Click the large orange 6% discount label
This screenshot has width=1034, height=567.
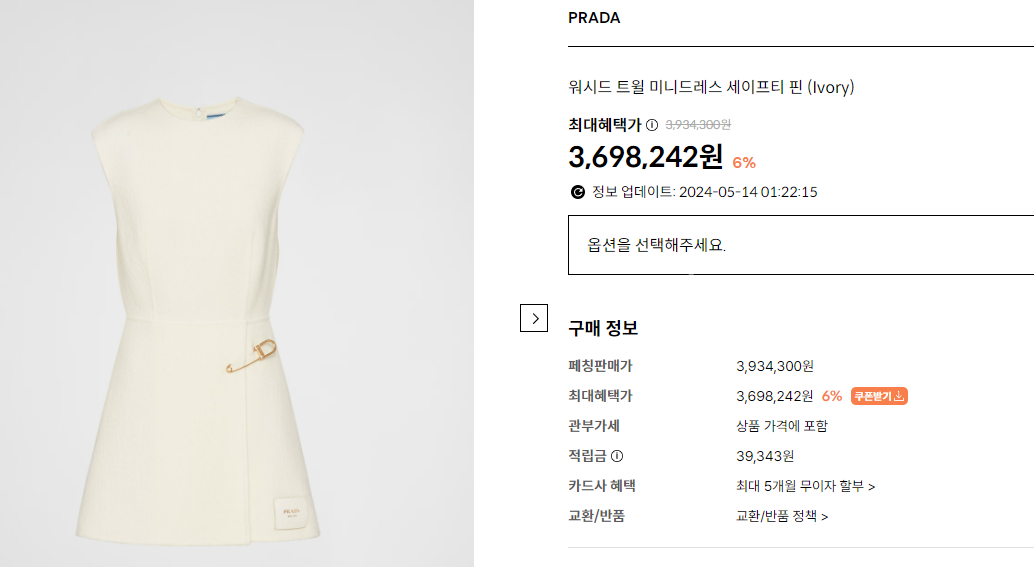pos(744,162)
